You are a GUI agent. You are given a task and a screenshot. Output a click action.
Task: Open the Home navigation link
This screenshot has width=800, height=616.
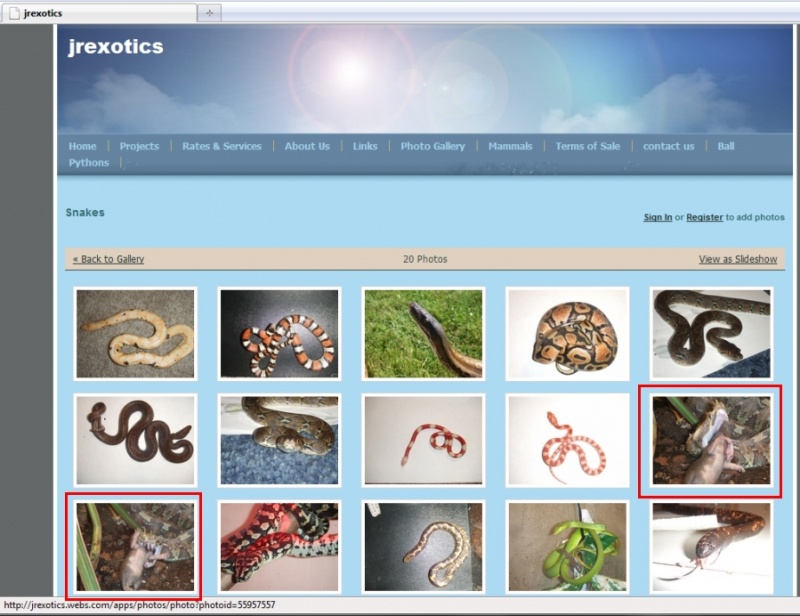pos(82,146)
